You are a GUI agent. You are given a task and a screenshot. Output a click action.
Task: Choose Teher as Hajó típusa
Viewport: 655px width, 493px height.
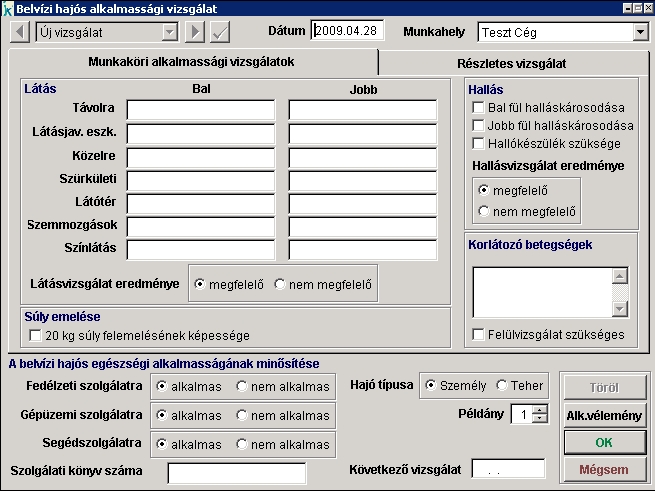click(501, 385)
